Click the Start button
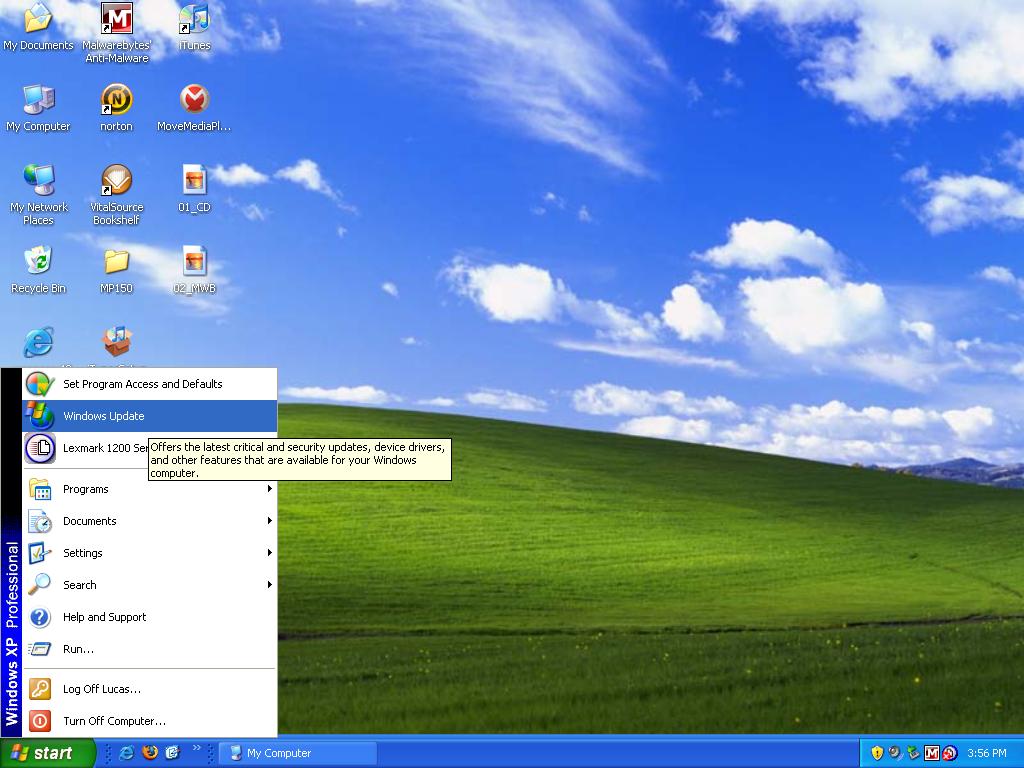 point(47,753)
